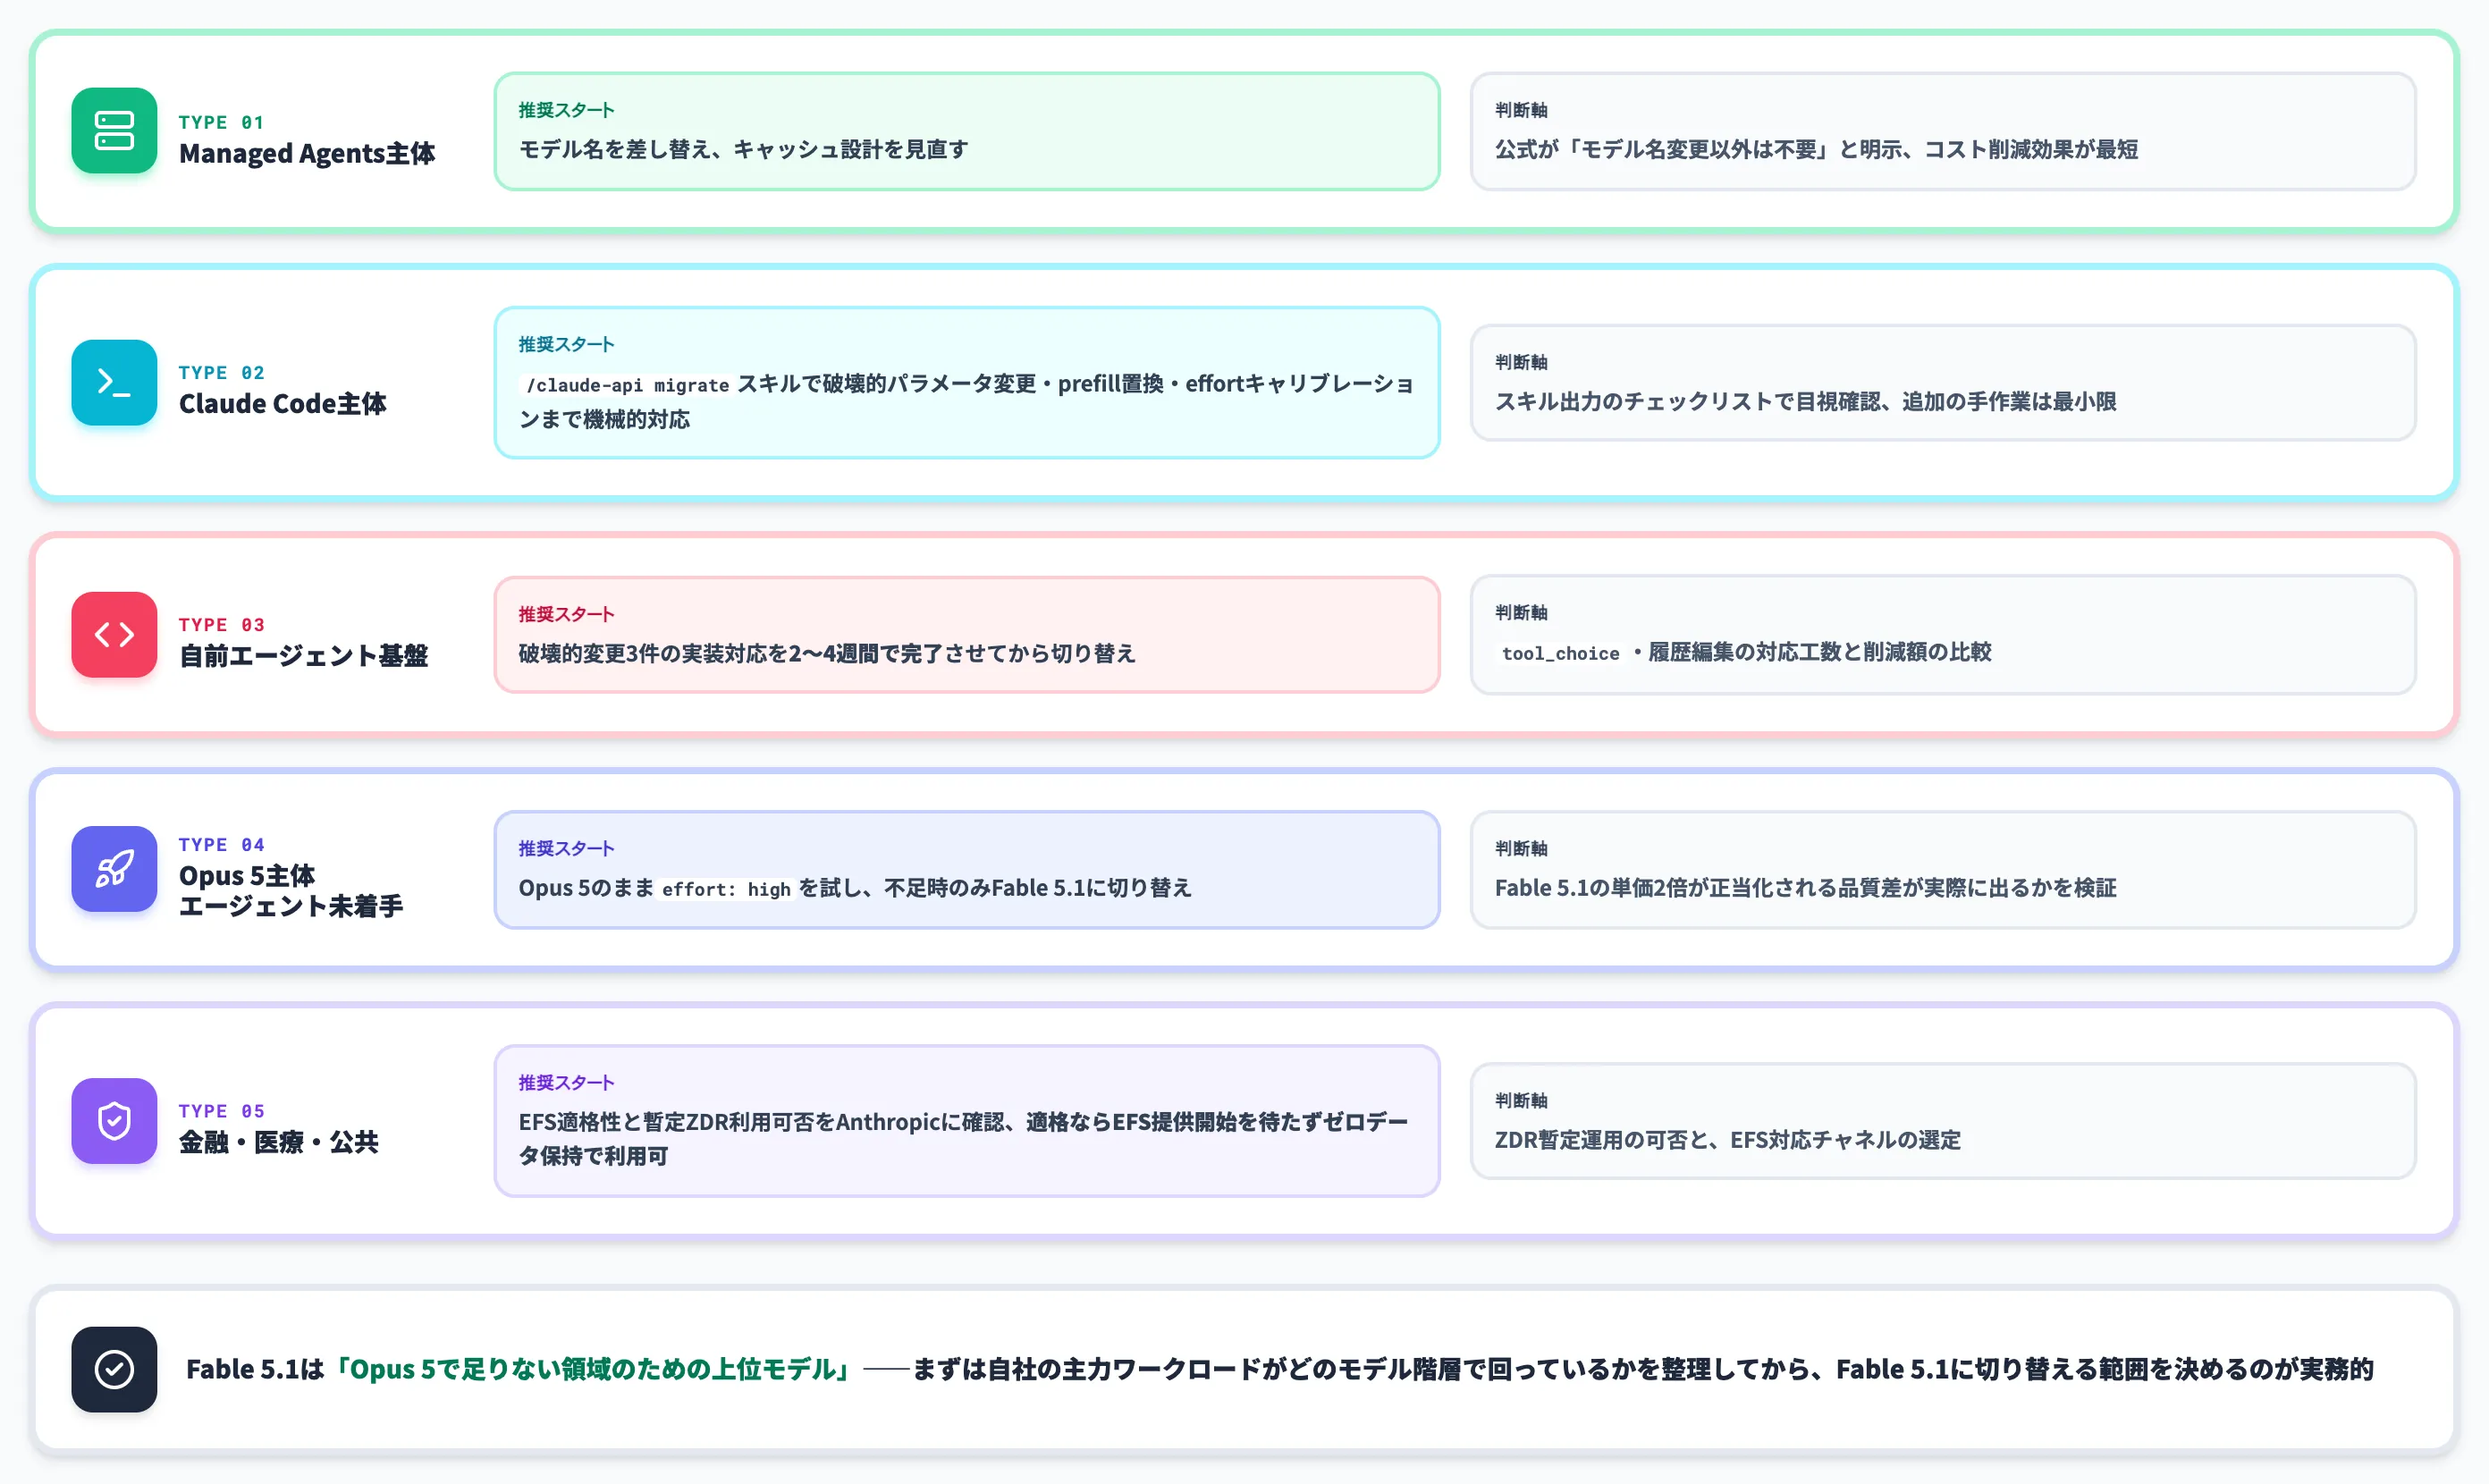Image resolution: width=2489 pixels, height=1484 pixels.
Task: Select the 'Claude Code主体' heading
Action: [x=283, y=403]
